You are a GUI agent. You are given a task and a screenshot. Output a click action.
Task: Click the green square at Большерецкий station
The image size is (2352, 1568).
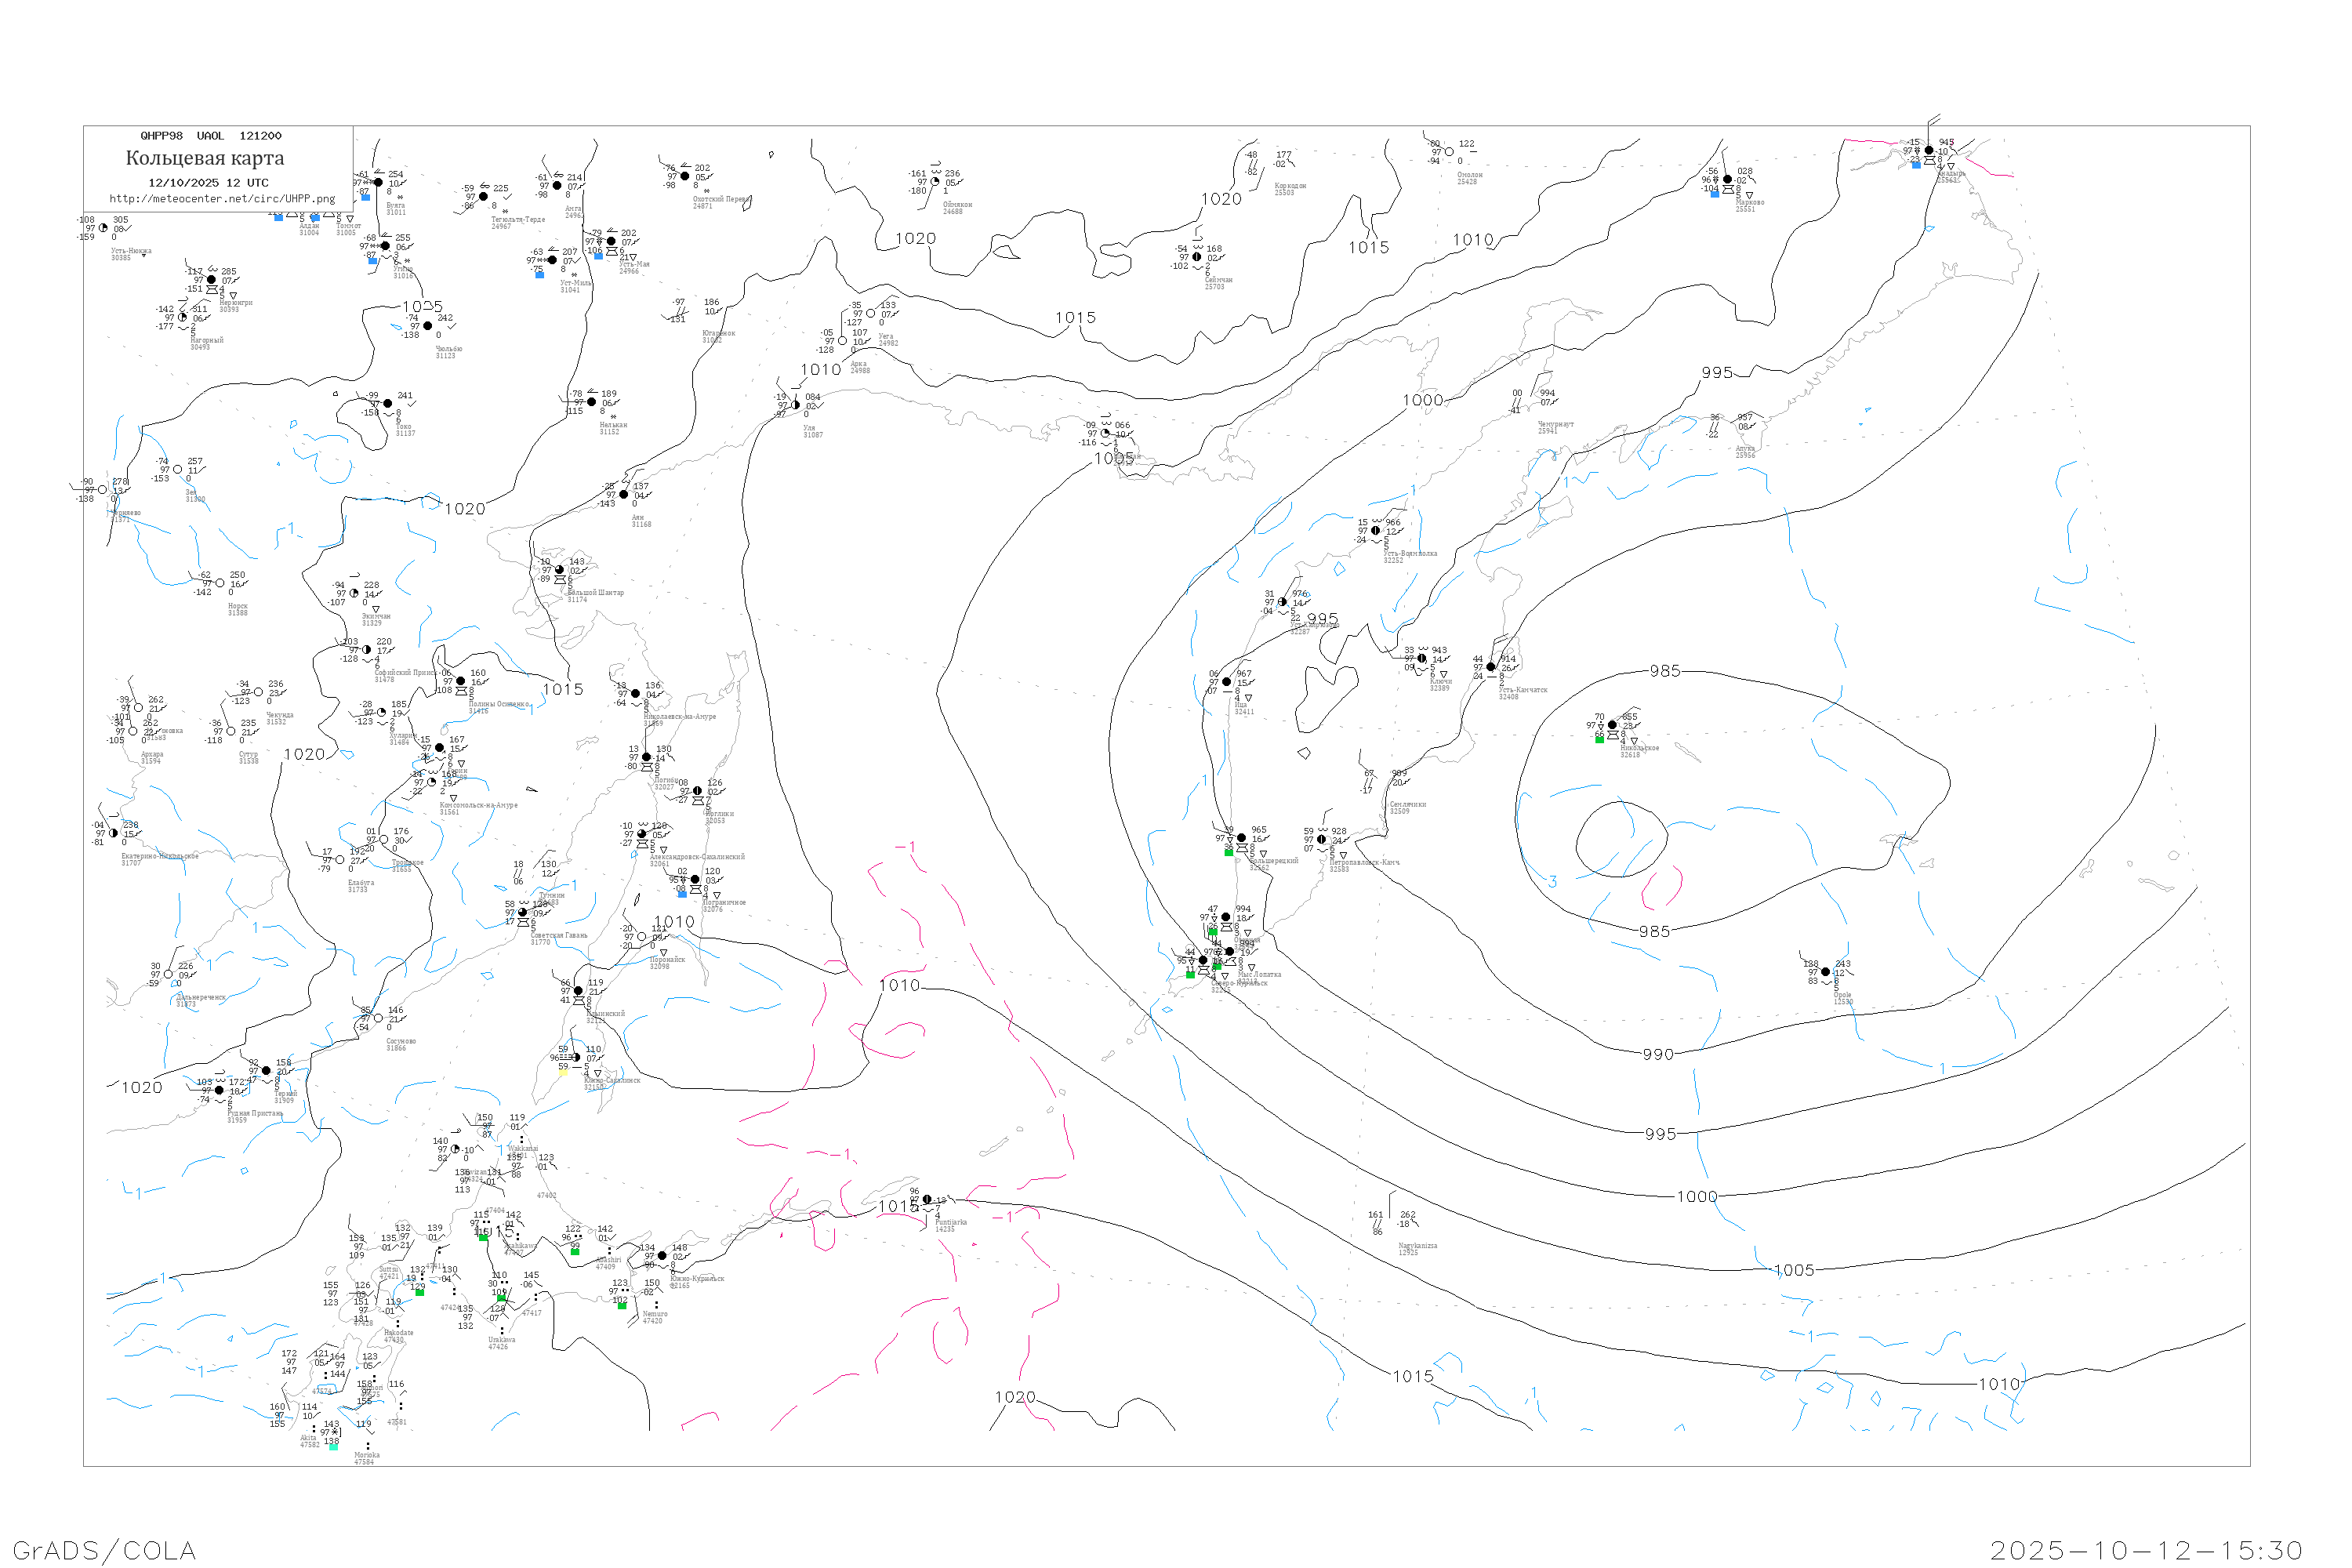[x=1229, y=852]
